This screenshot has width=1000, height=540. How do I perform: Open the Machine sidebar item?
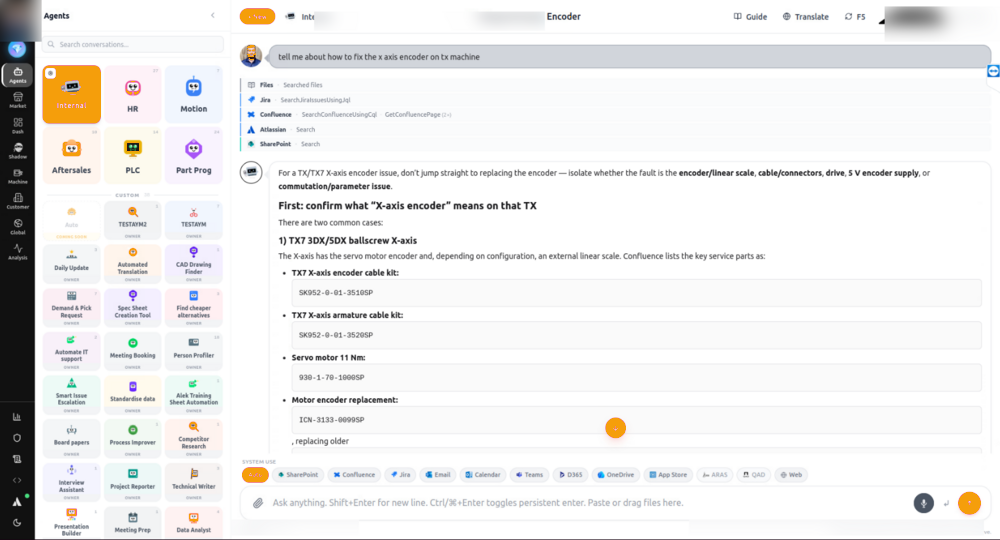point(17,176)
